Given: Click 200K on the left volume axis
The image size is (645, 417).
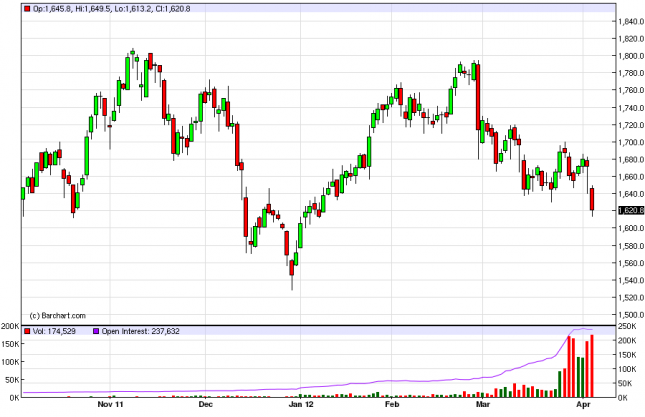Looking at the screenshot, I should [11, 327].
